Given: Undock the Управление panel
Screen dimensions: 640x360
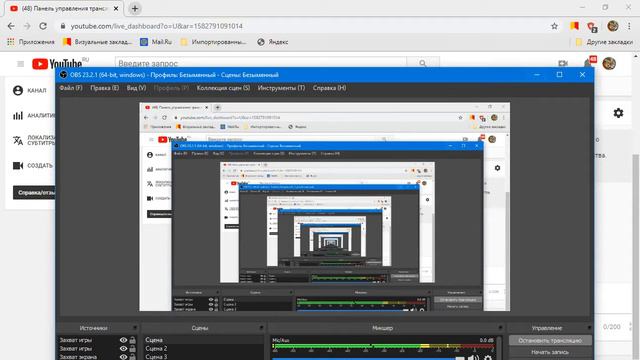Looking at the screenshot, I should click(x=589, y=328).
